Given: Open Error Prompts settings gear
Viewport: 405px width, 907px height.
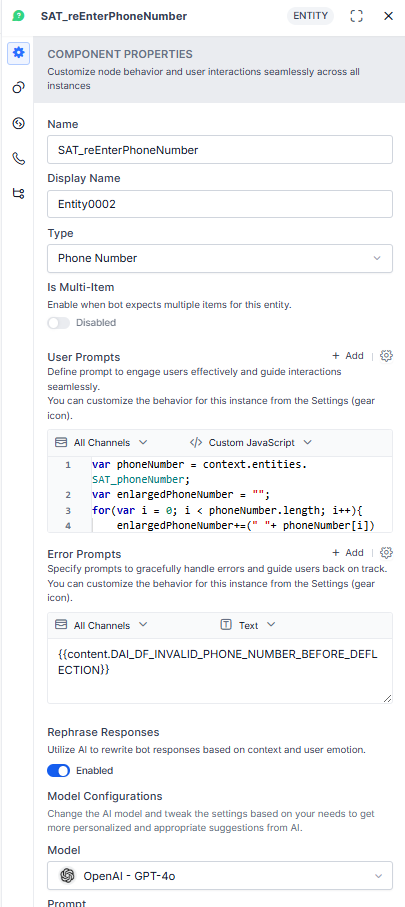Looking at the screenshot, I should click(386, 552).
